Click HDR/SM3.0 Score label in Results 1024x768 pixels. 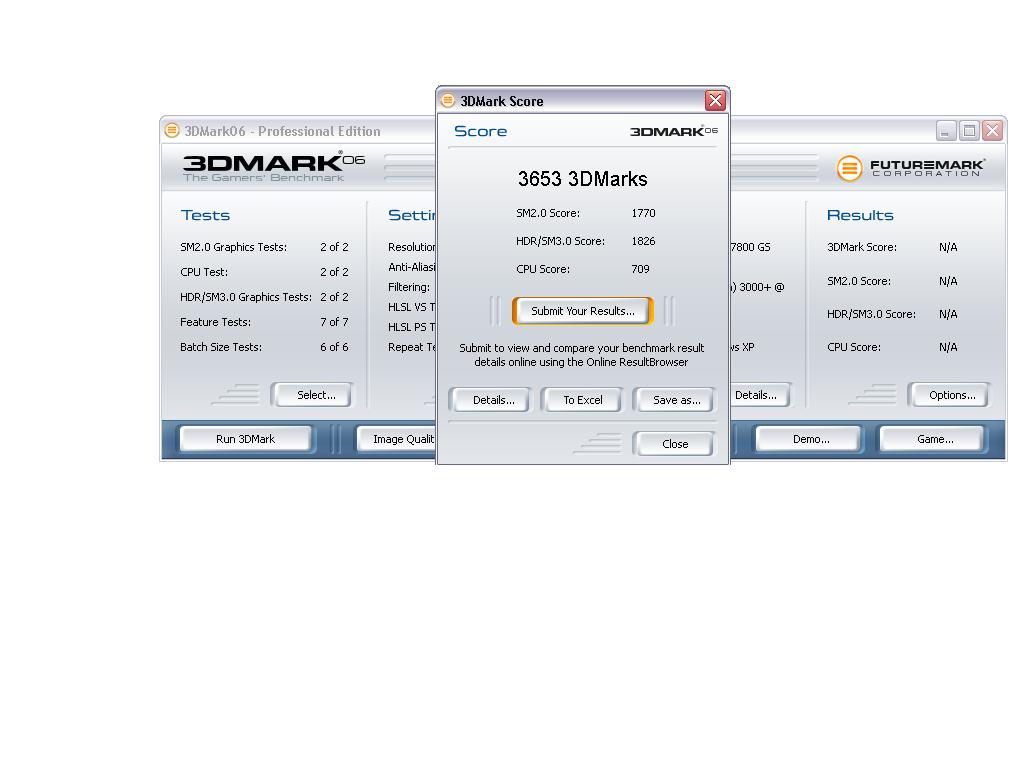pos(871,314)
